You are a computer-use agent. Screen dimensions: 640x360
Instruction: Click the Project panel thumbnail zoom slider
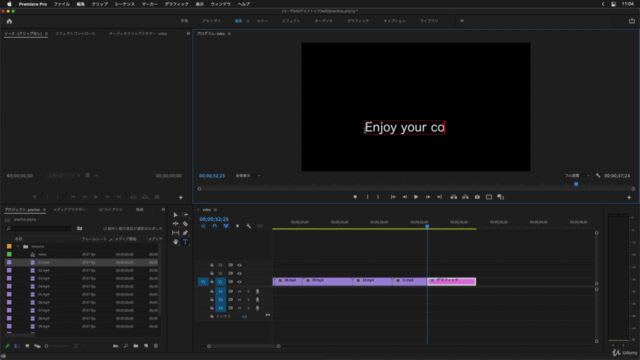(56, 346)
